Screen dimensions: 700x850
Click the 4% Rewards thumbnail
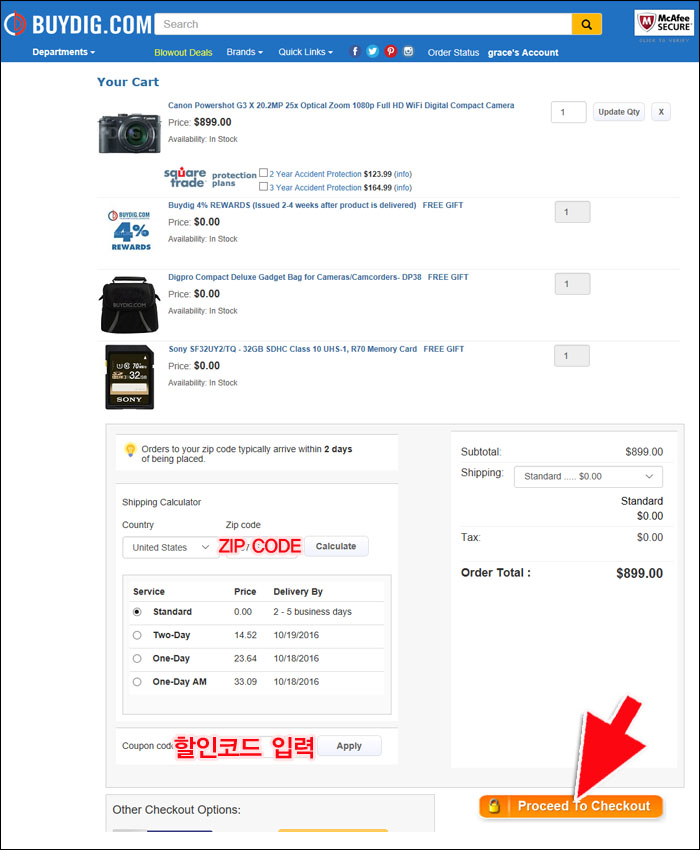pyautogui.click(x=130, y=230)
